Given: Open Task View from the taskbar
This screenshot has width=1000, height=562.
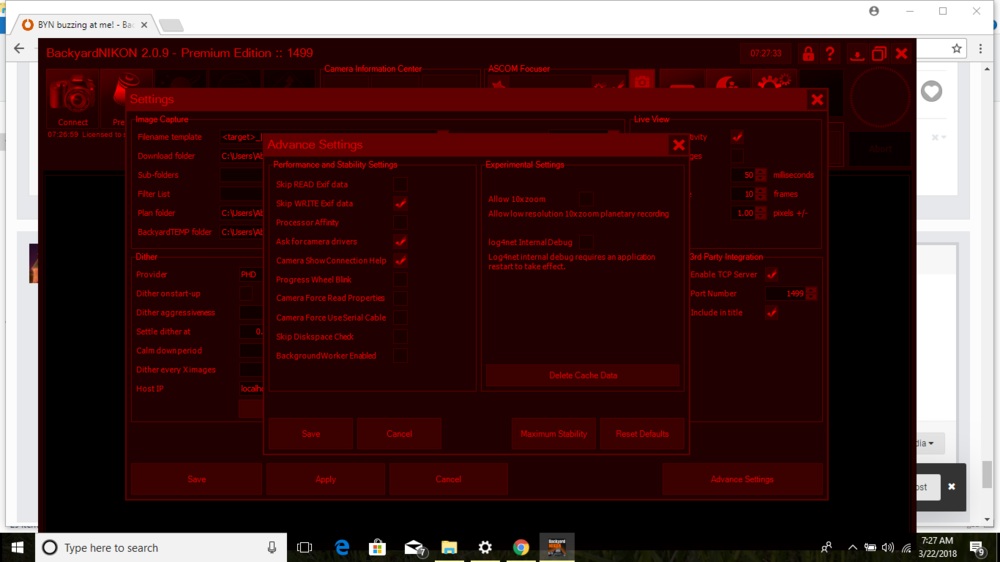Looking at the screenshot, I should [305, 547].
